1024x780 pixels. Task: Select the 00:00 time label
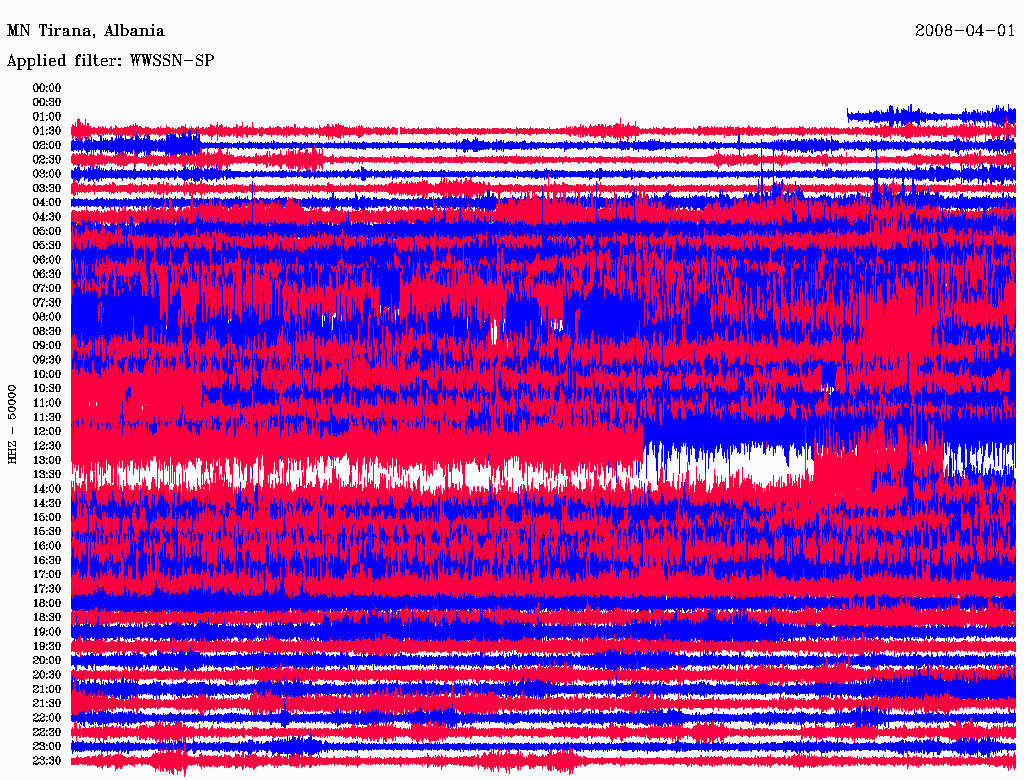click(x=46, y=88)
